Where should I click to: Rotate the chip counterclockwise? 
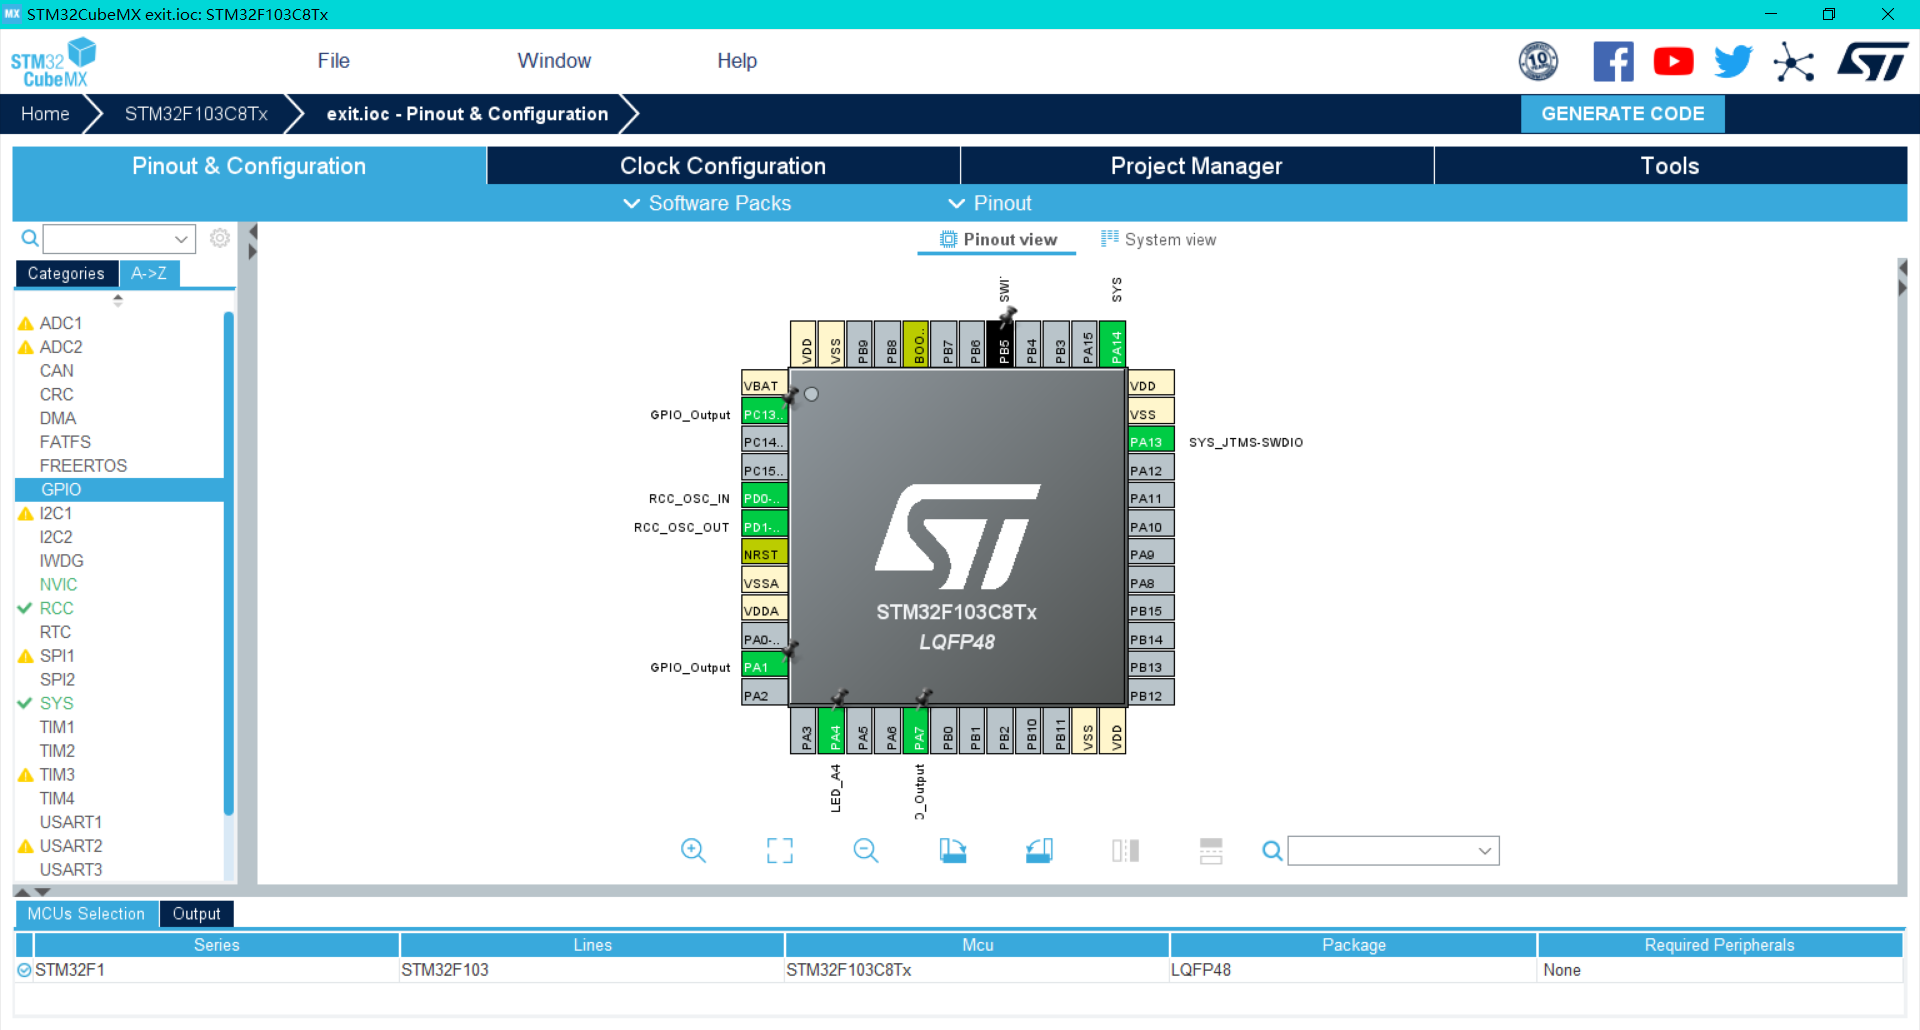(x=1038, y=850)
